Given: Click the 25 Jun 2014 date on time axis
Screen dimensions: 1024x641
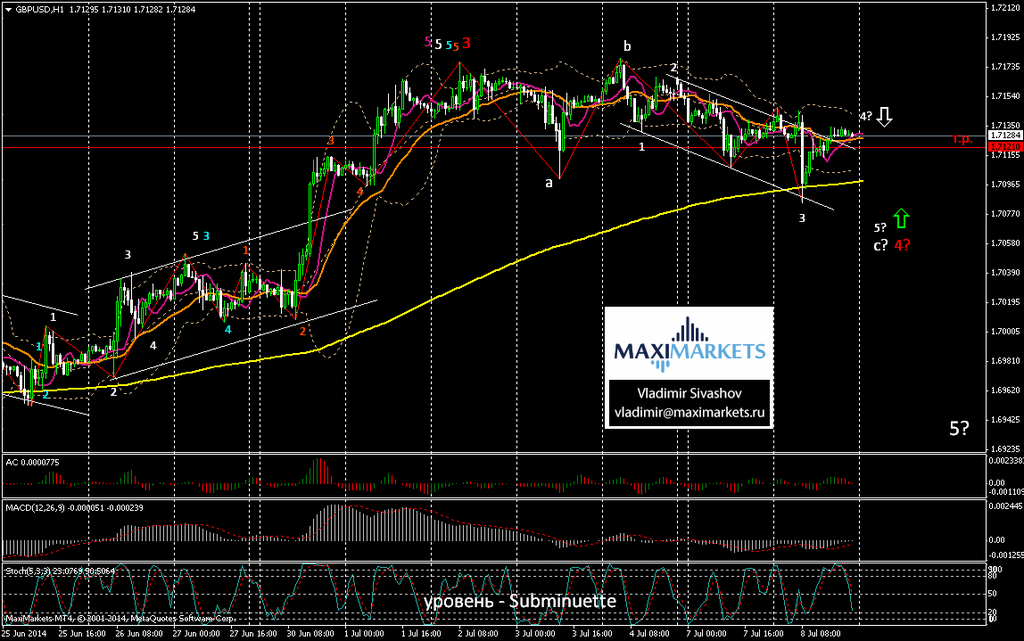Looking at the screenshot, I should tap(22, 633).
